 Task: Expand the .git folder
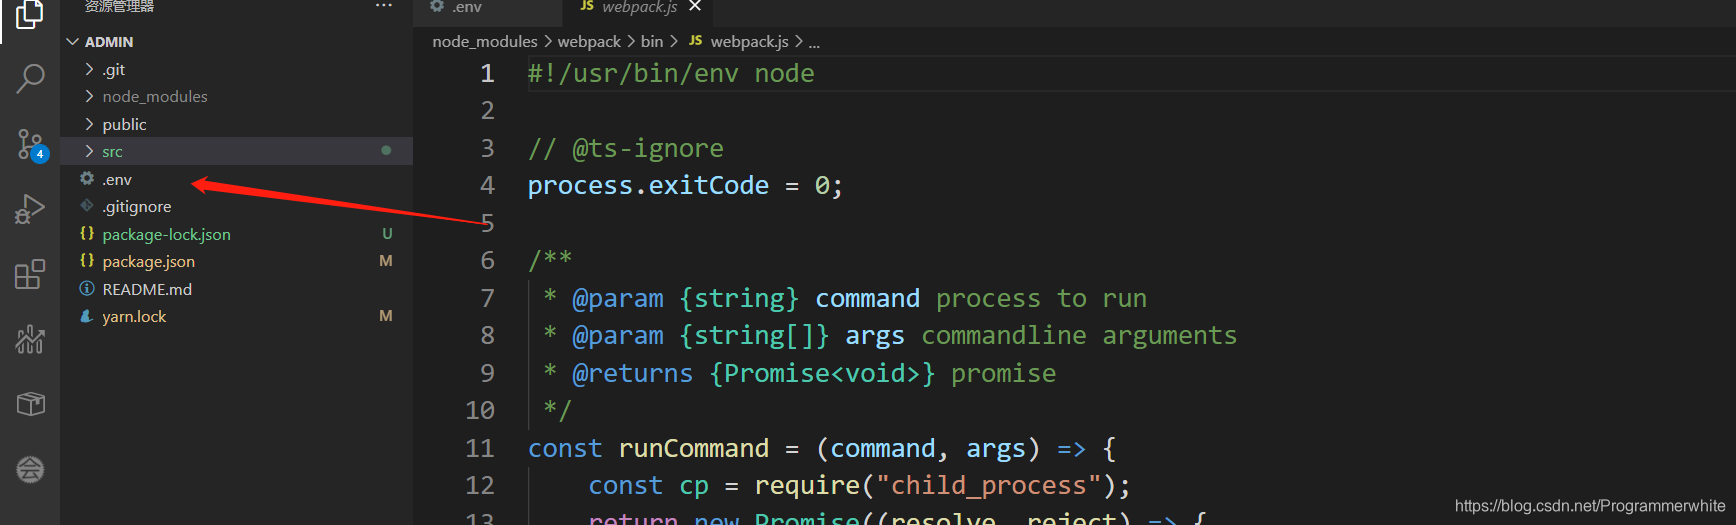point(89,69)
